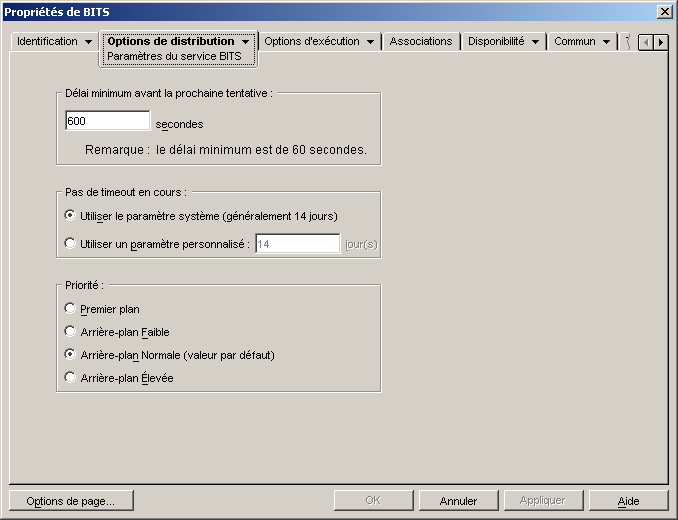The image size is (678, 520).
Task: Expand the Commun tab dropdown arrow
Action: [x=606, y=42]
